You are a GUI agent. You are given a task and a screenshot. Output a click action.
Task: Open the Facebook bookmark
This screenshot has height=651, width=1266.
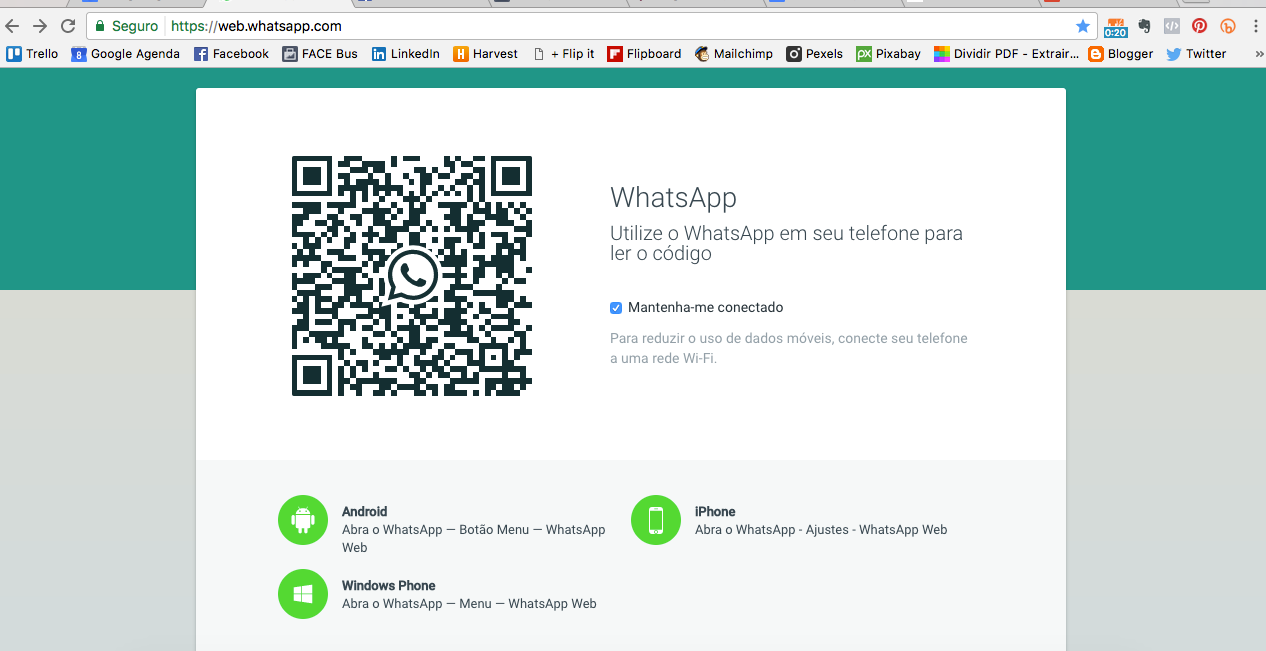pyautogui.click(x=231, y=54)
